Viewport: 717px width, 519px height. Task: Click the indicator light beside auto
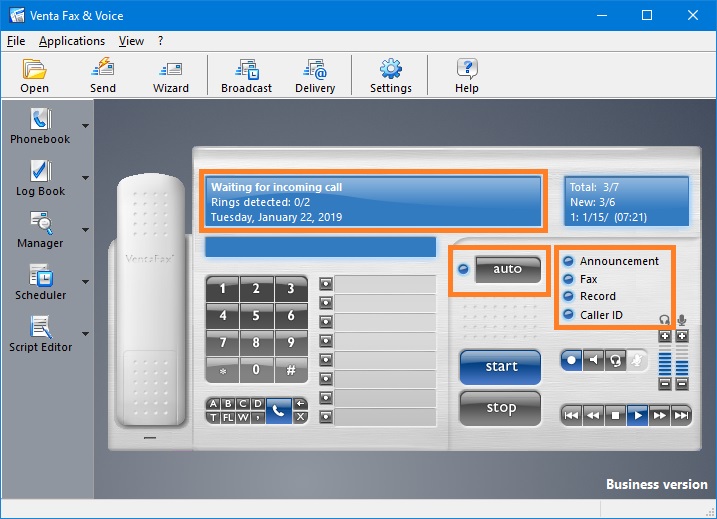coord(463,269)
